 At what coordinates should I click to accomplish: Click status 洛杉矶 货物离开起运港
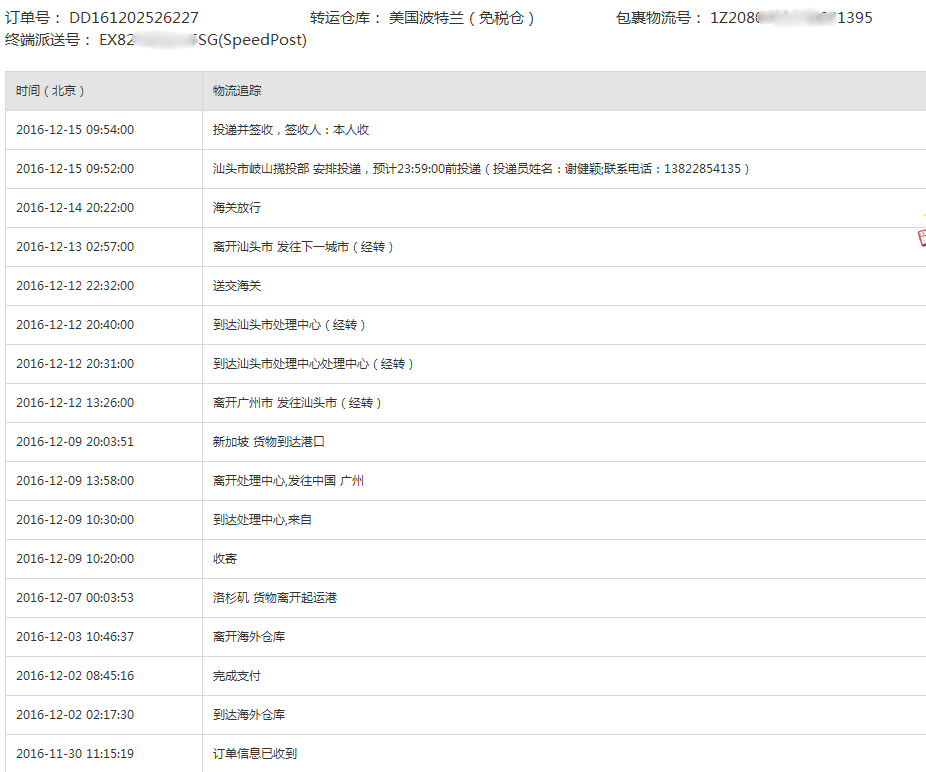click(275, 597)
